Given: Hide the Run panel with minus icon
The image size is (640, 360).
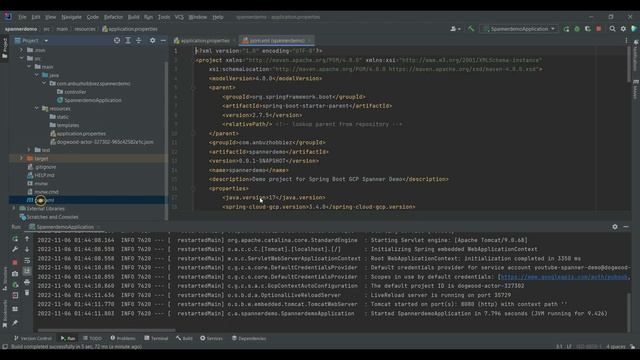Looking at the screenshot, I should pyautogui.click(x=626, y=227).
